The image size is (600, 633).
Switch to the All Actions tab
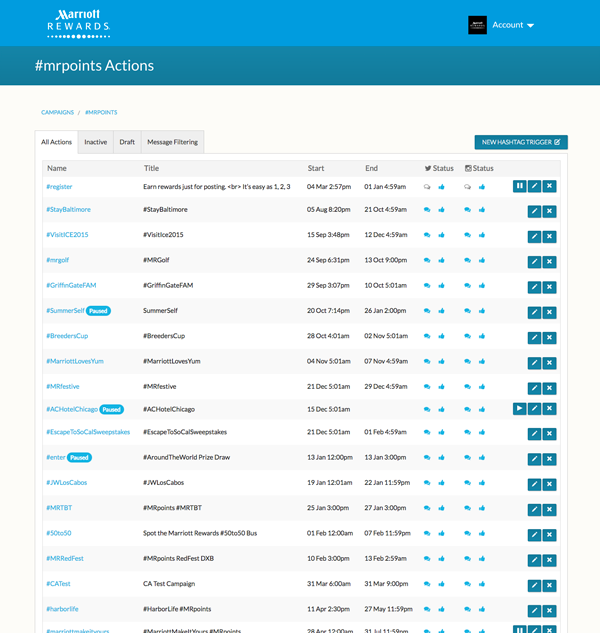(x=56, y=142)
